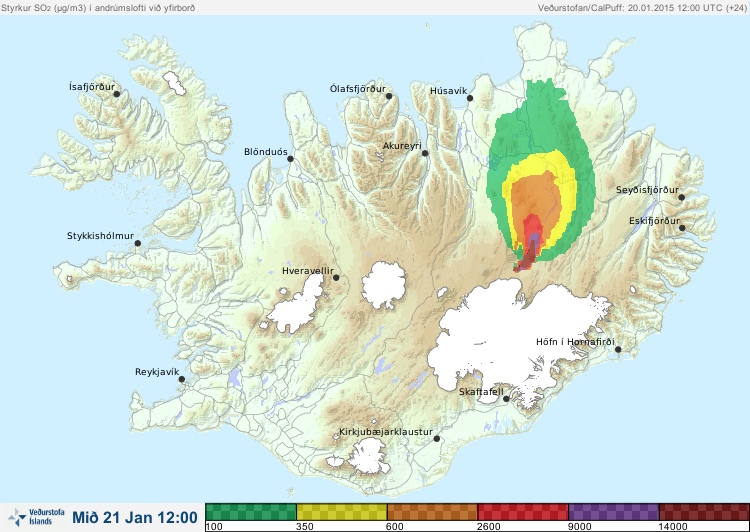Viewport: 750px width, 532px height.
Task: Click the 'Akureyri' place label
Action: pyautogui.click(x=402, y=146)
